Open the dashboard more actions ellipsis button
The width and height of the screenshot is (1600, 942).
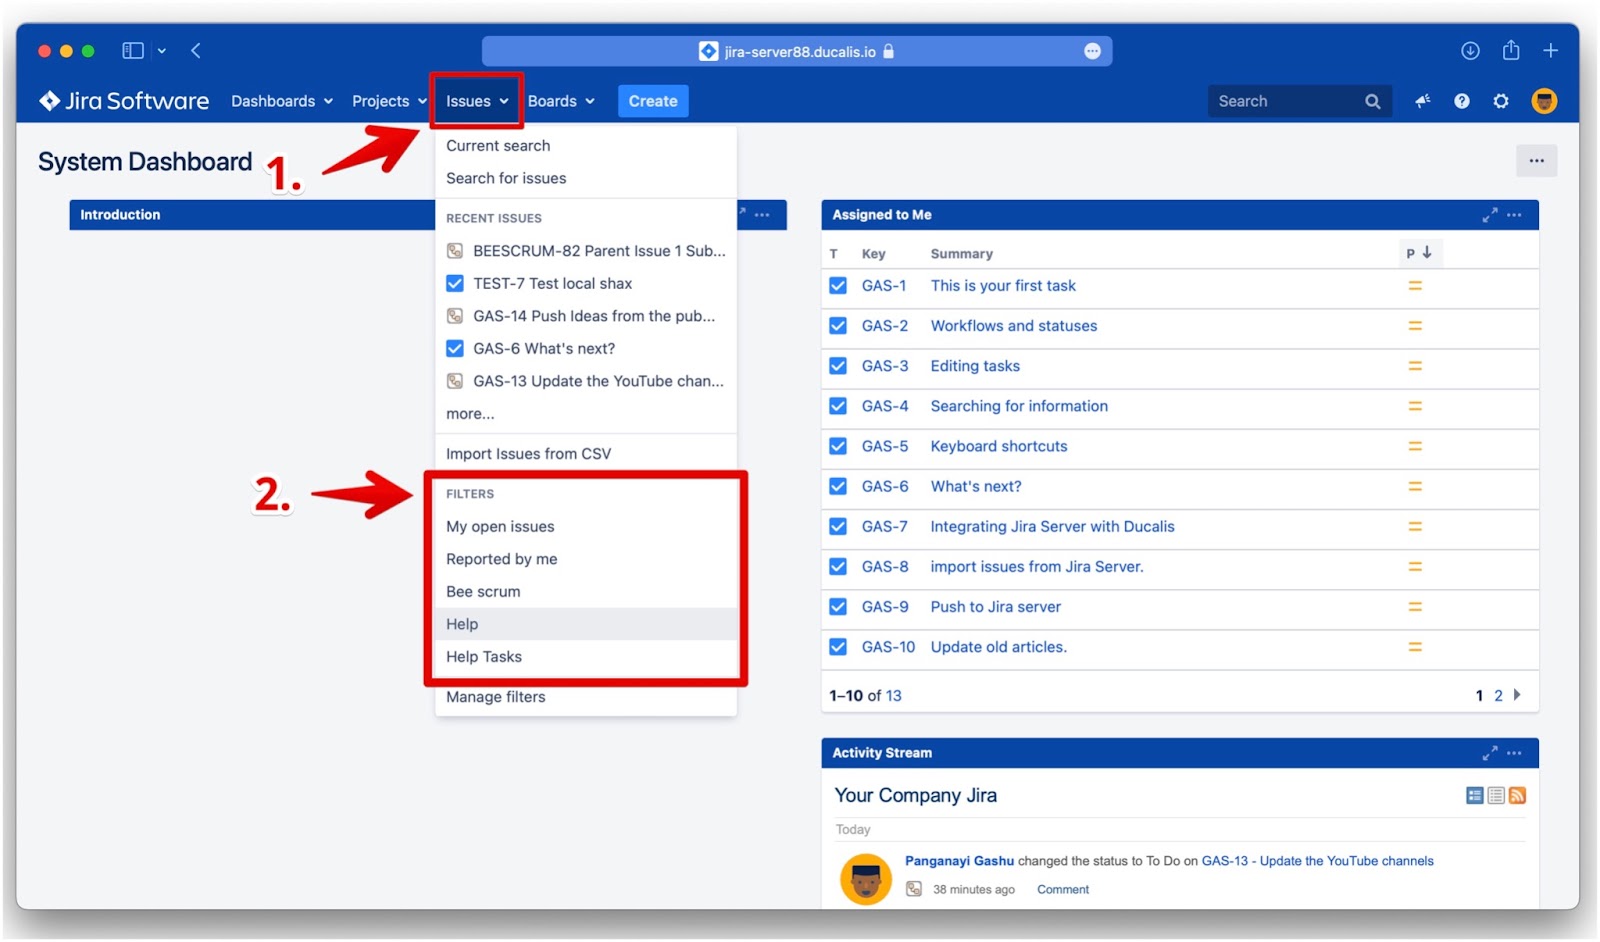click(x=1537, y=160)
